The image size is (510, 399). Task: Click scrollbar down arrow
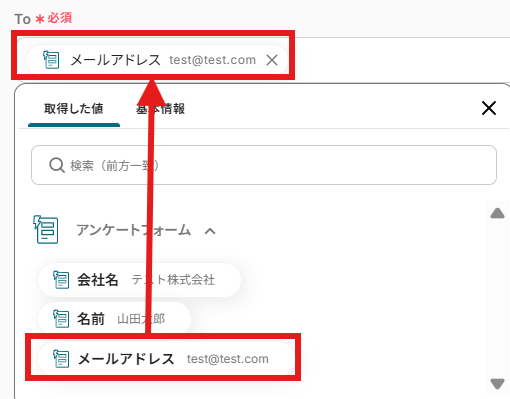[497, 383]
